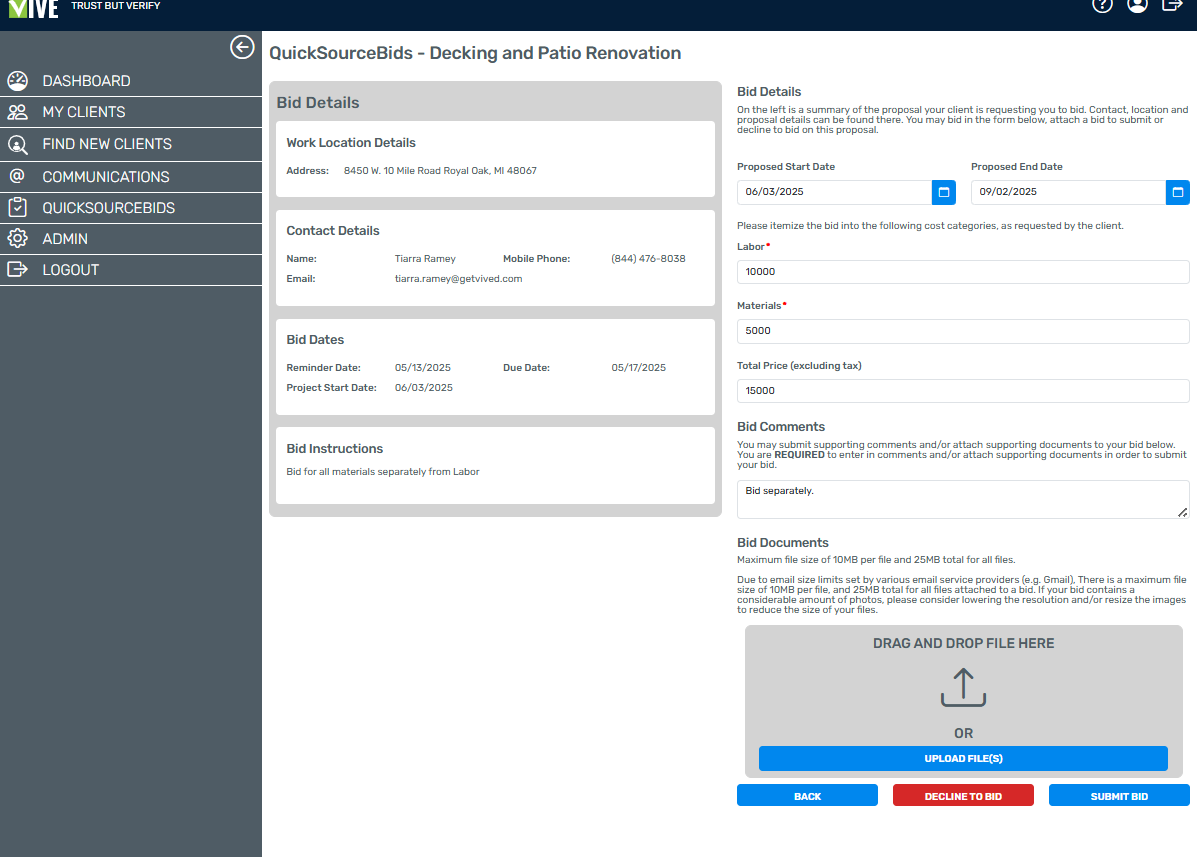Image resolution: width=1197 pixels, height=857 pixels.
Task: Open calendar picker for Proposed Start Date
Action: (x=944, y=192)
